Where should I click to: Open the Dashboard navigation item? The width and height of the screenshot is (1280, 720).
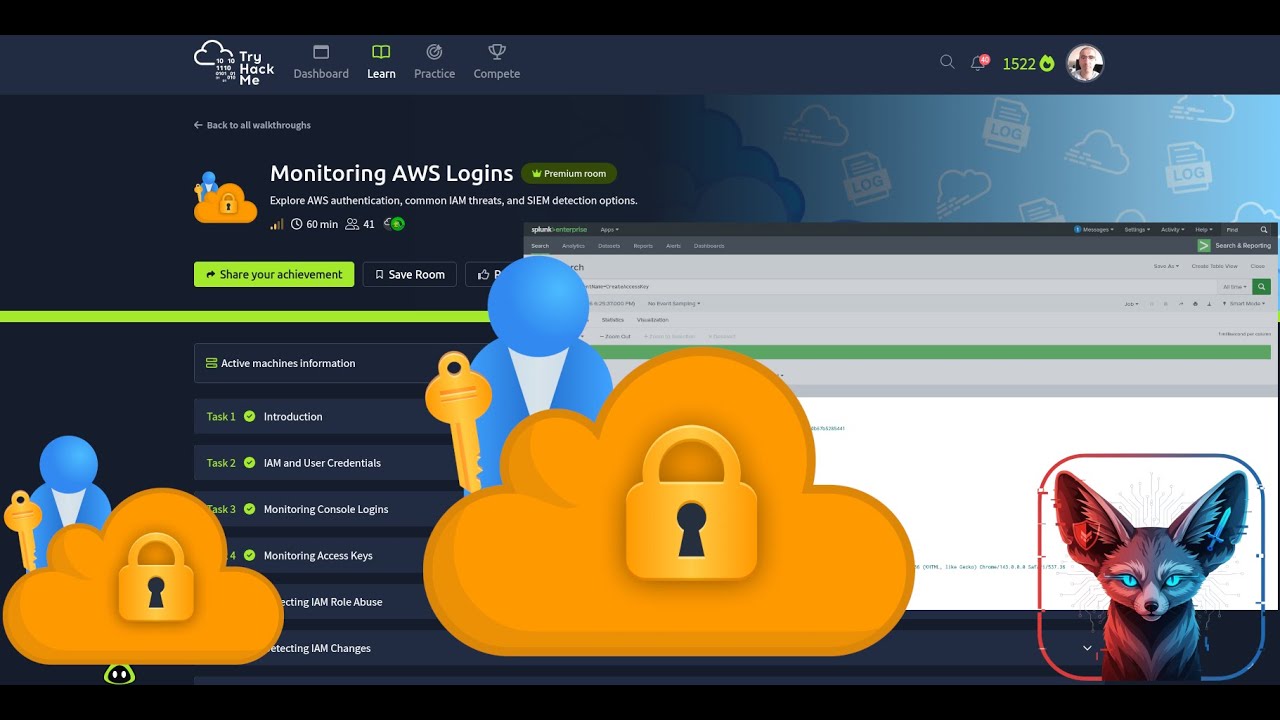point(321,62)
